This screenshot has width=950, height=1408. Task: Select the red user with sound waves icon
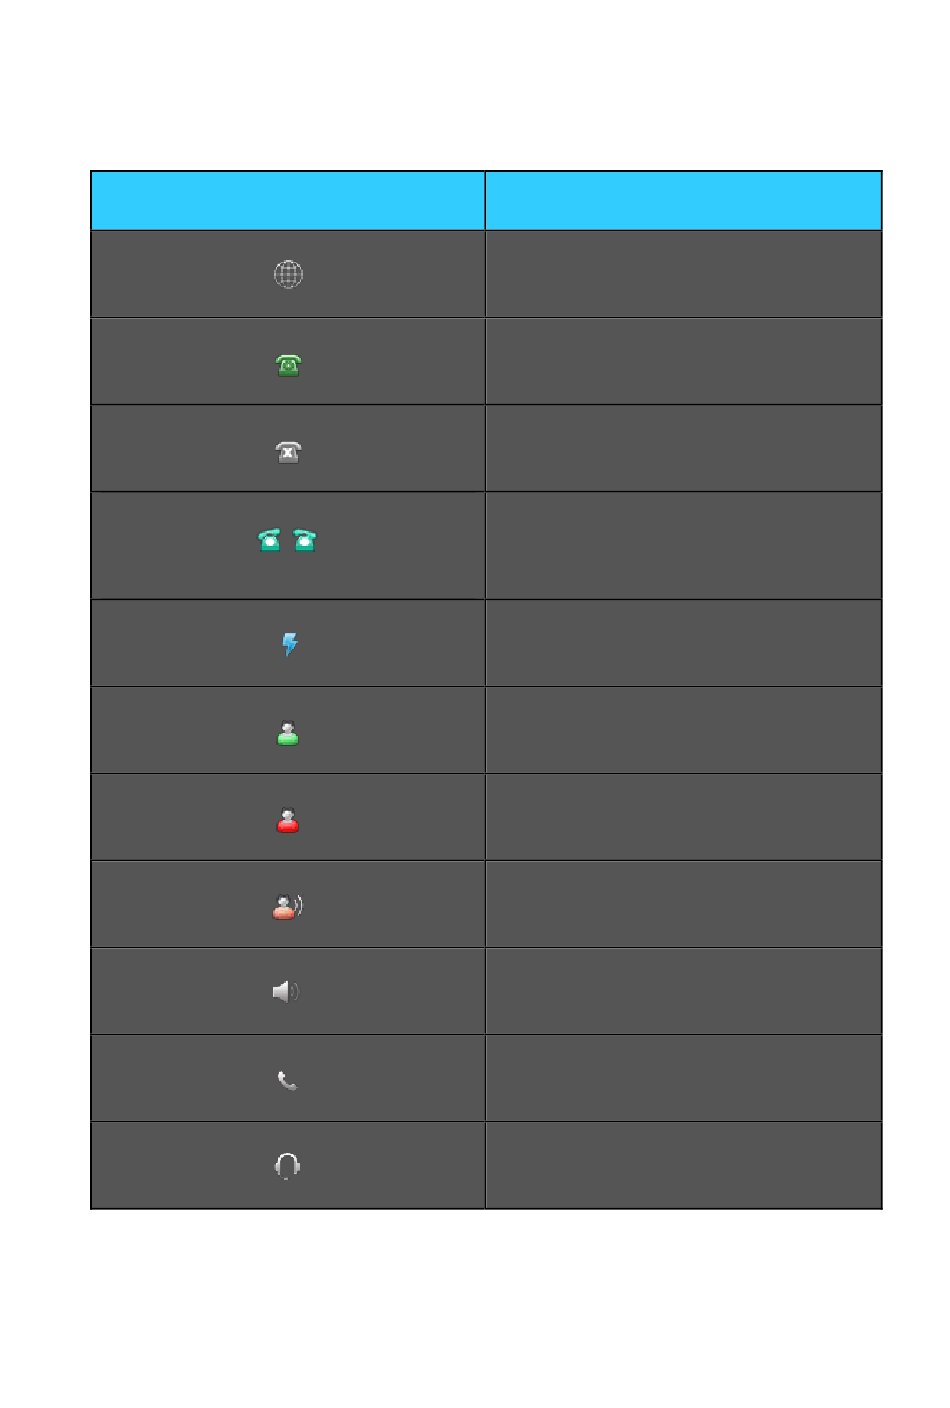click(288, 906)
